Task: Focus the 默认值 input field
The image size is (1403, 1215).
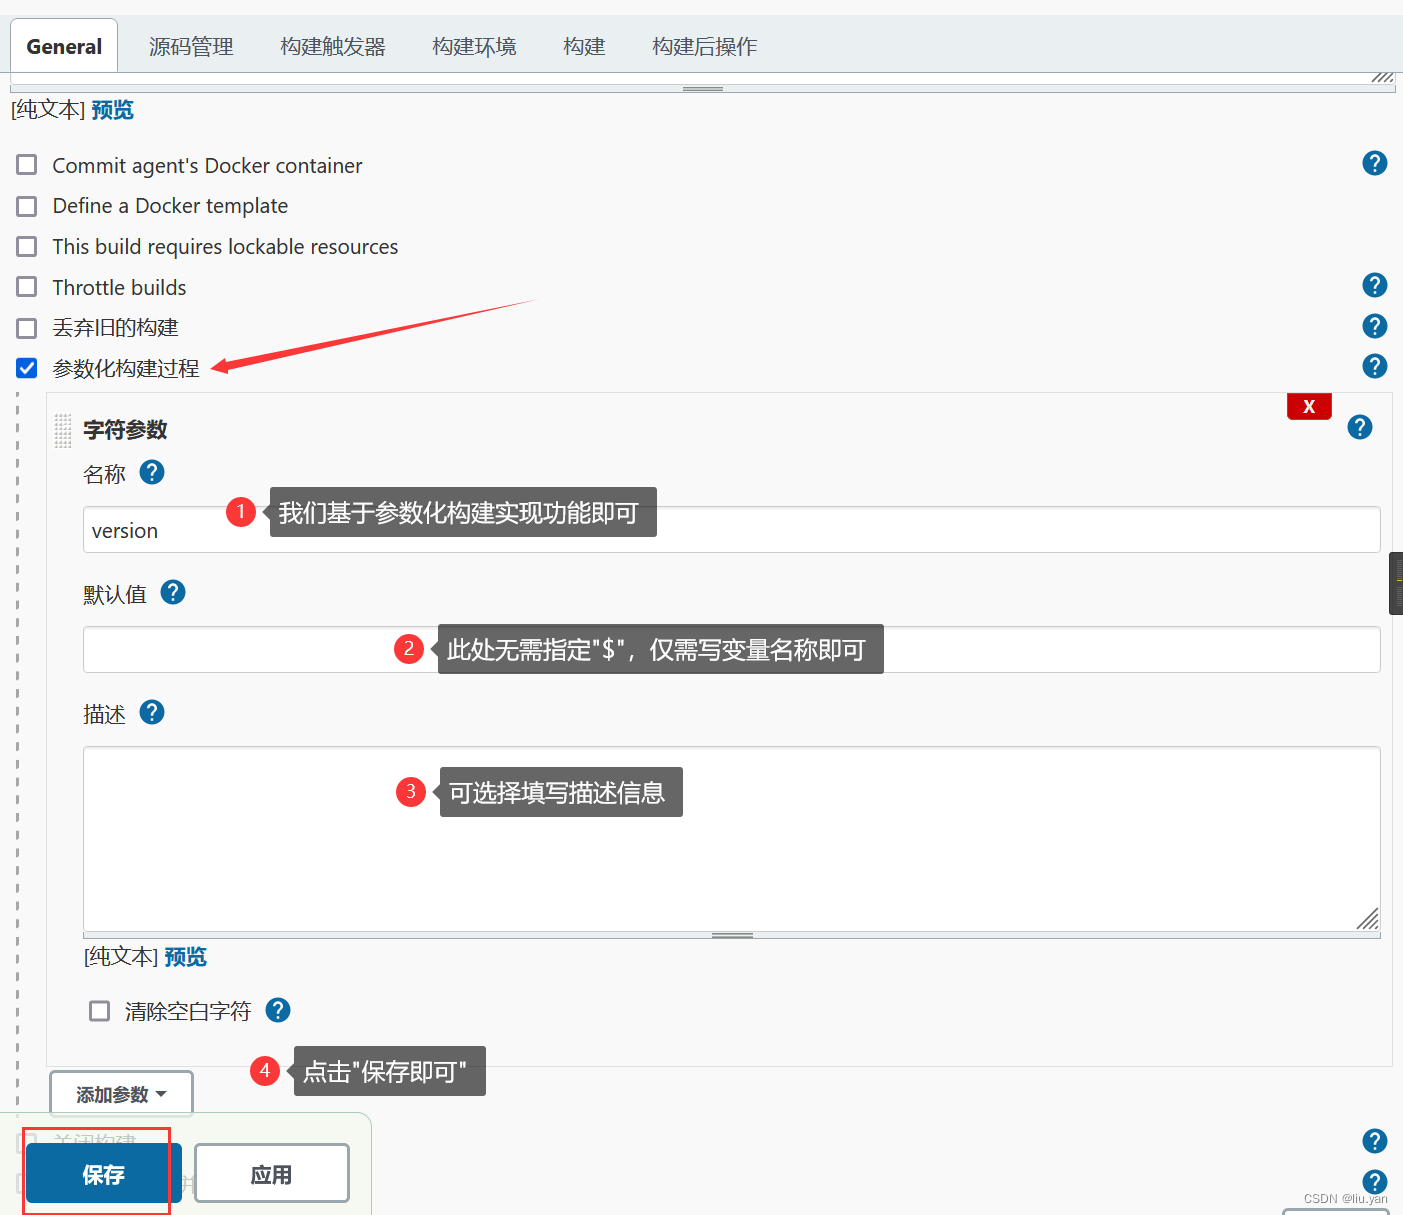Action: click(732, 650)
